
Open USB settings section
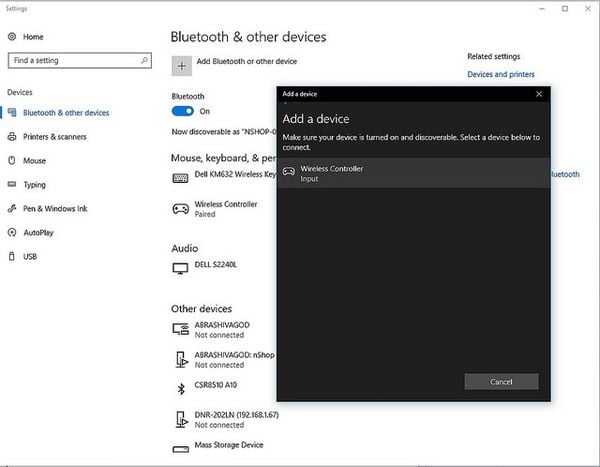(30, 256)
